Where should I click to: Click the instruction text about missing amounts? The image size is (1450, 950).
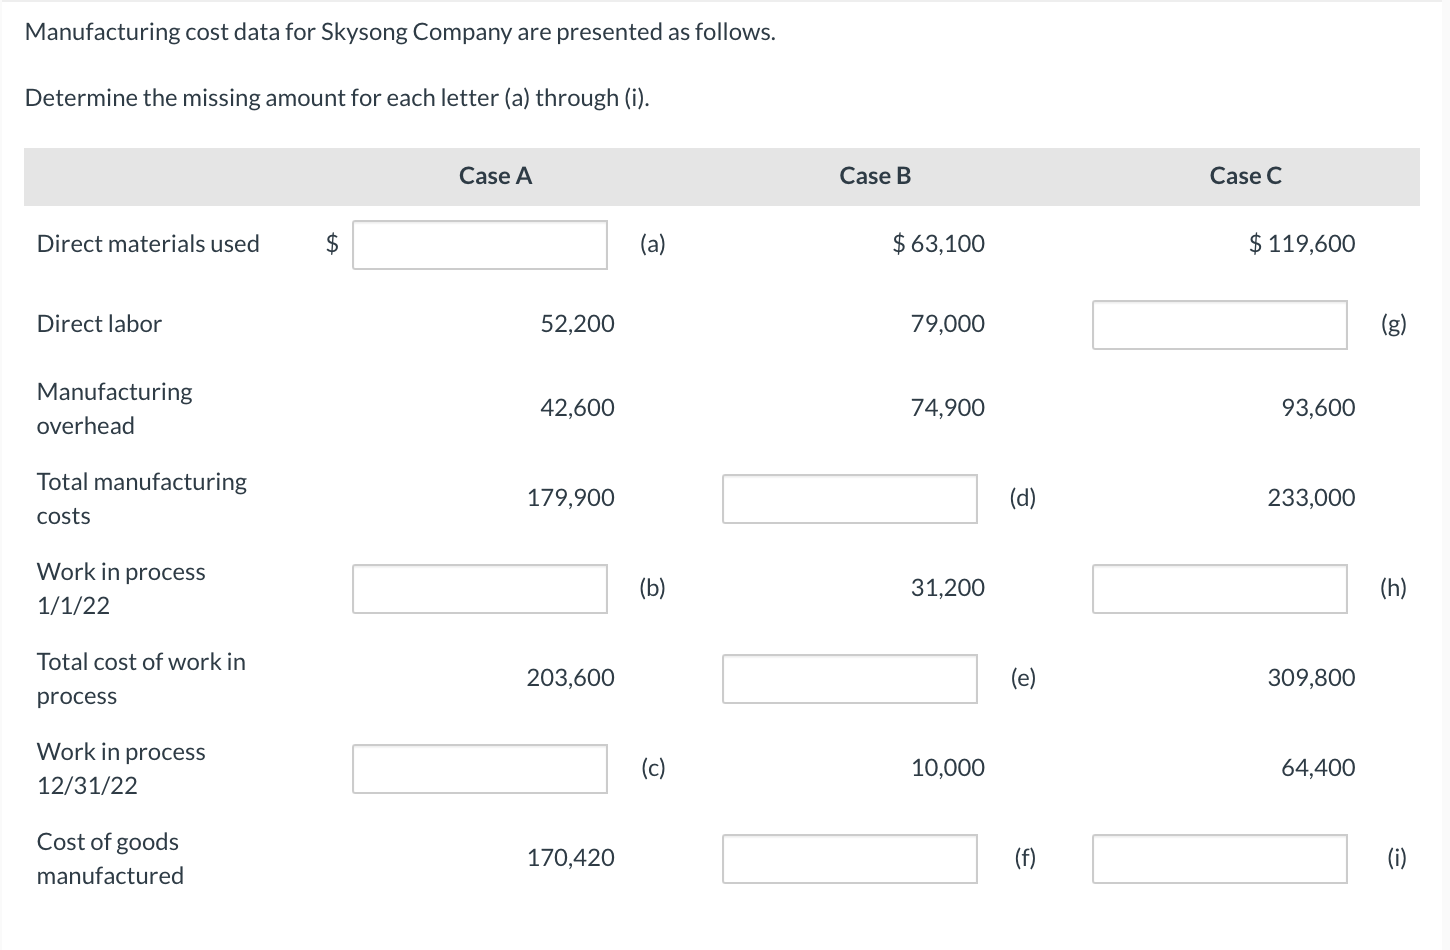coord(336,98)
